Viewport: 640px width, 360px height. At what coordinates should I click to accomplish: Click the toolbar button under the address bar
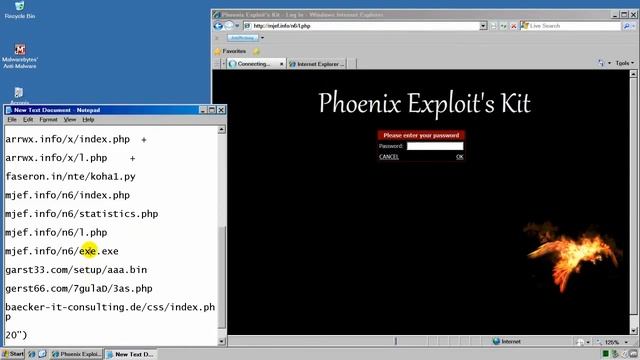pos(243,38)
